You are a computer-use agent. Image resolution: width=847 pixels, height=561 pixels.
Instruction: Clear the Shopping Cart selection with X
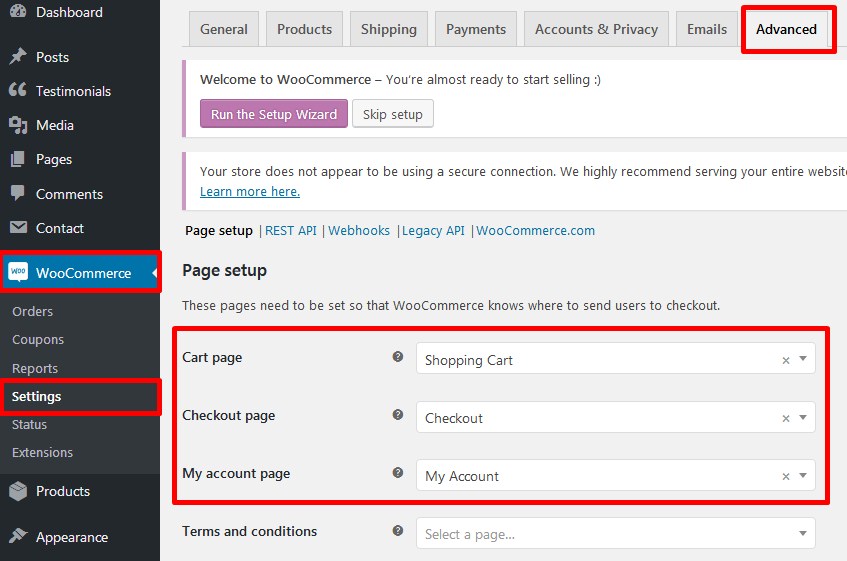tap(786, 360)
